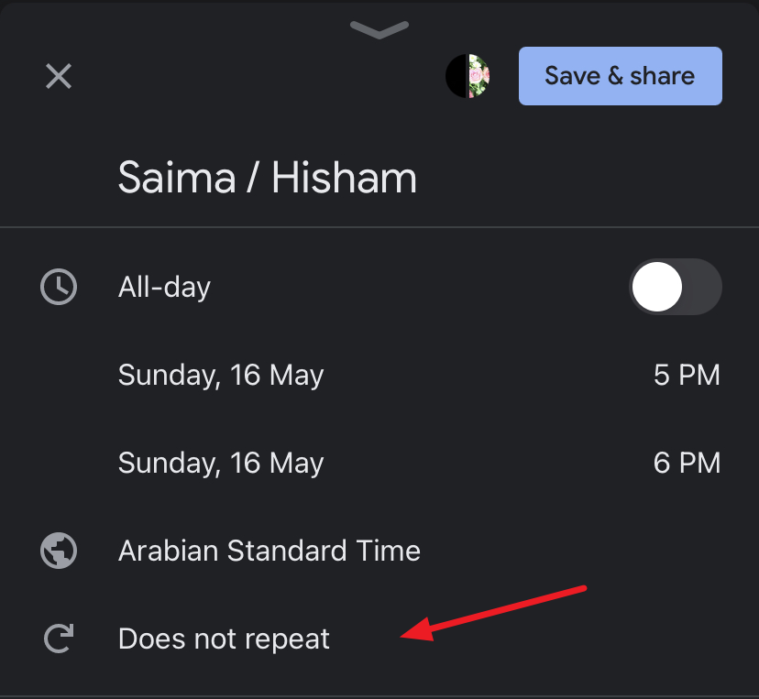
Task: Change the start date Sunday, 16 May
Action: (221, 375)
